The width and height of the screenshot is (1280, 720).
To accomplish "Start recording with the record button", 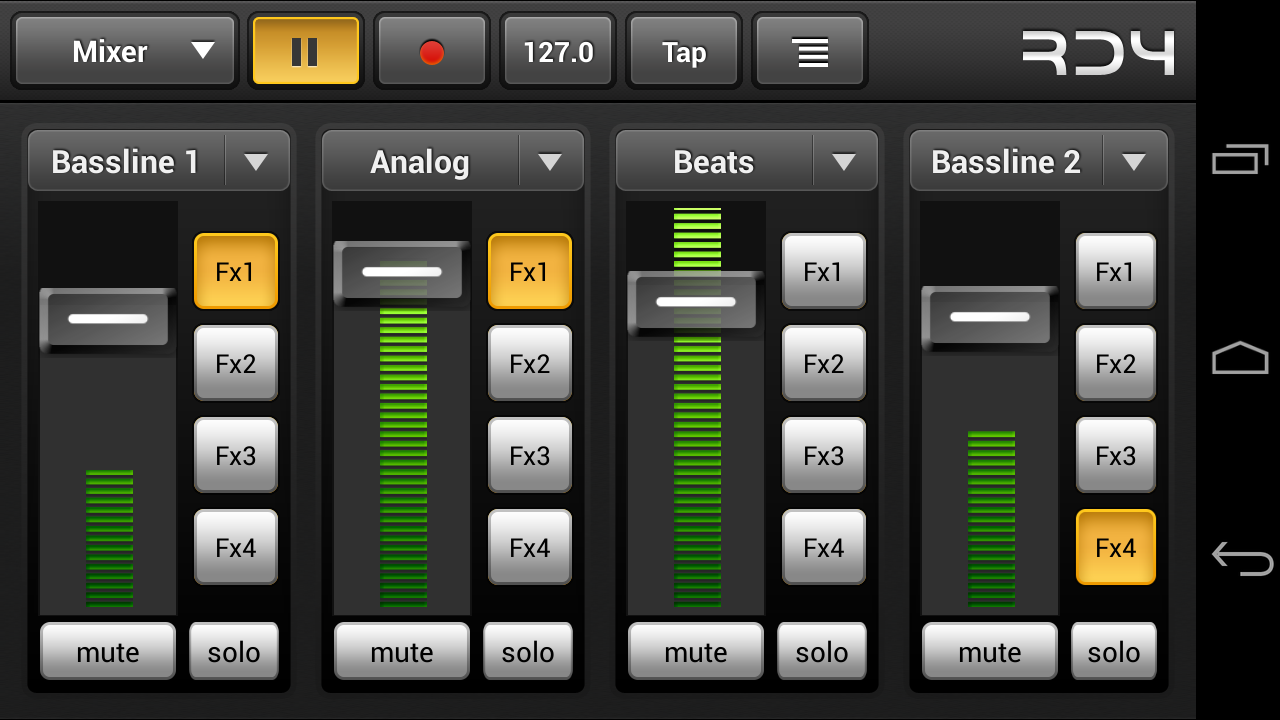I will [x=432, y=50].
